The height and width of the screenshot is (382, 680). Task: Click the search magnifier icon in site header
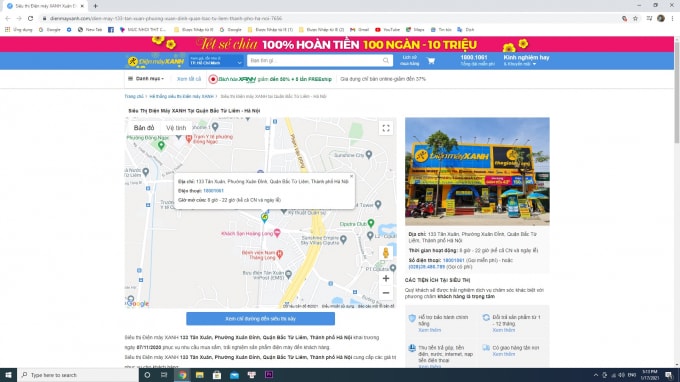386,60
